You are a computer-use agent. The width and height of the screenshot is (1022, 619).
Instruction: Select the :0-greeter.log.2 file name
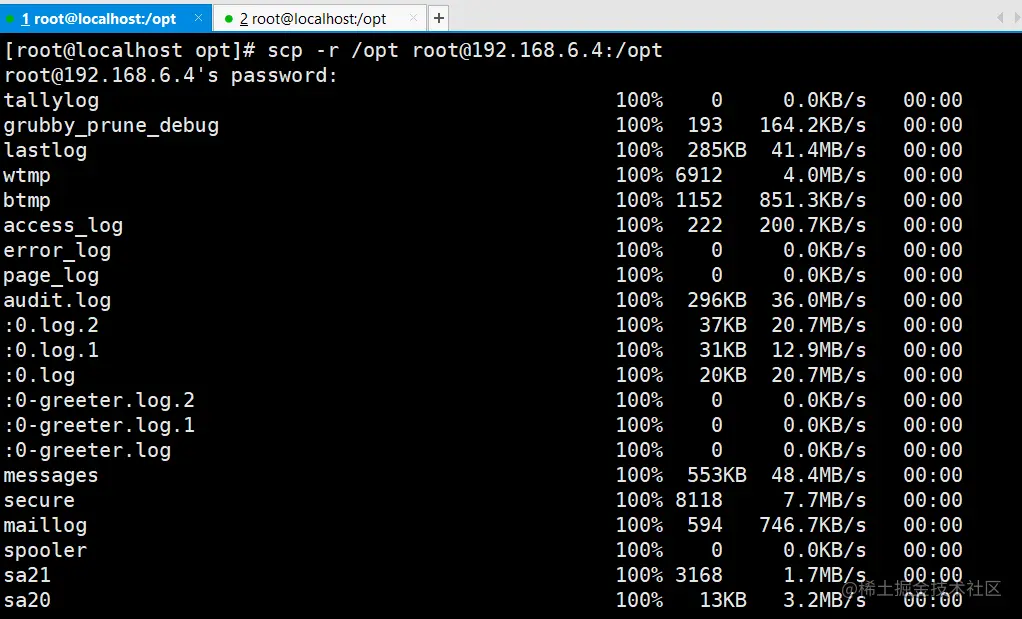pyautogui.click(x=99, y=400)
